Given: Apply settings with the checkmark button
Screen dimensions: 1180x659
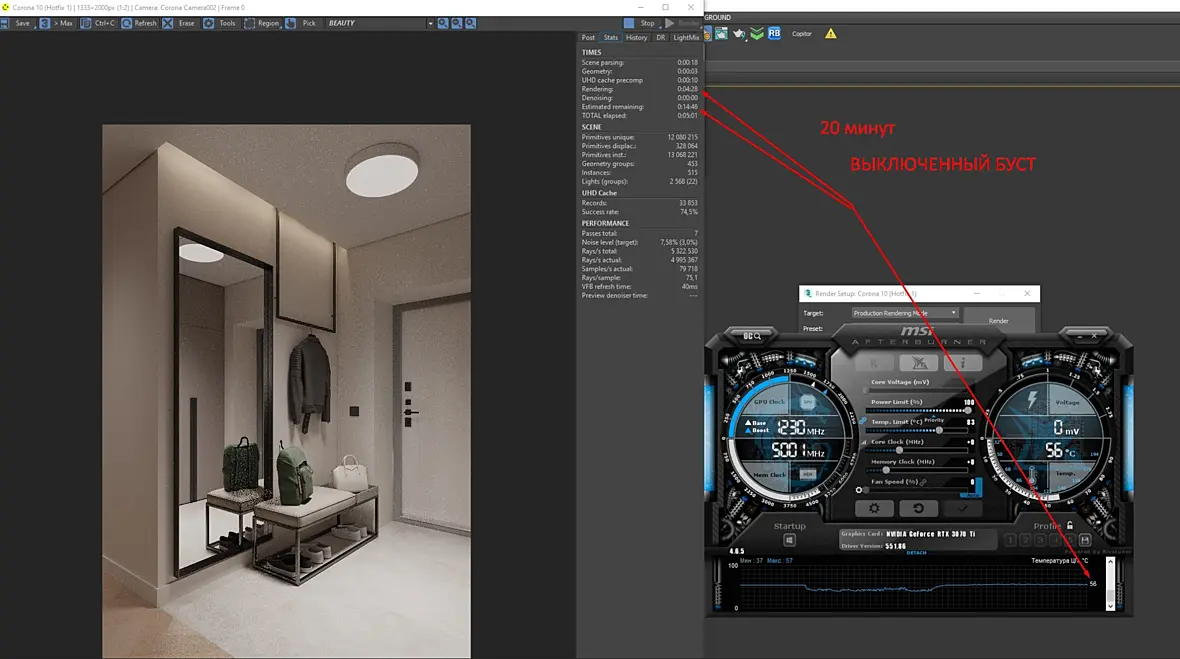Looking at the screenshot, I should (963, 509).
